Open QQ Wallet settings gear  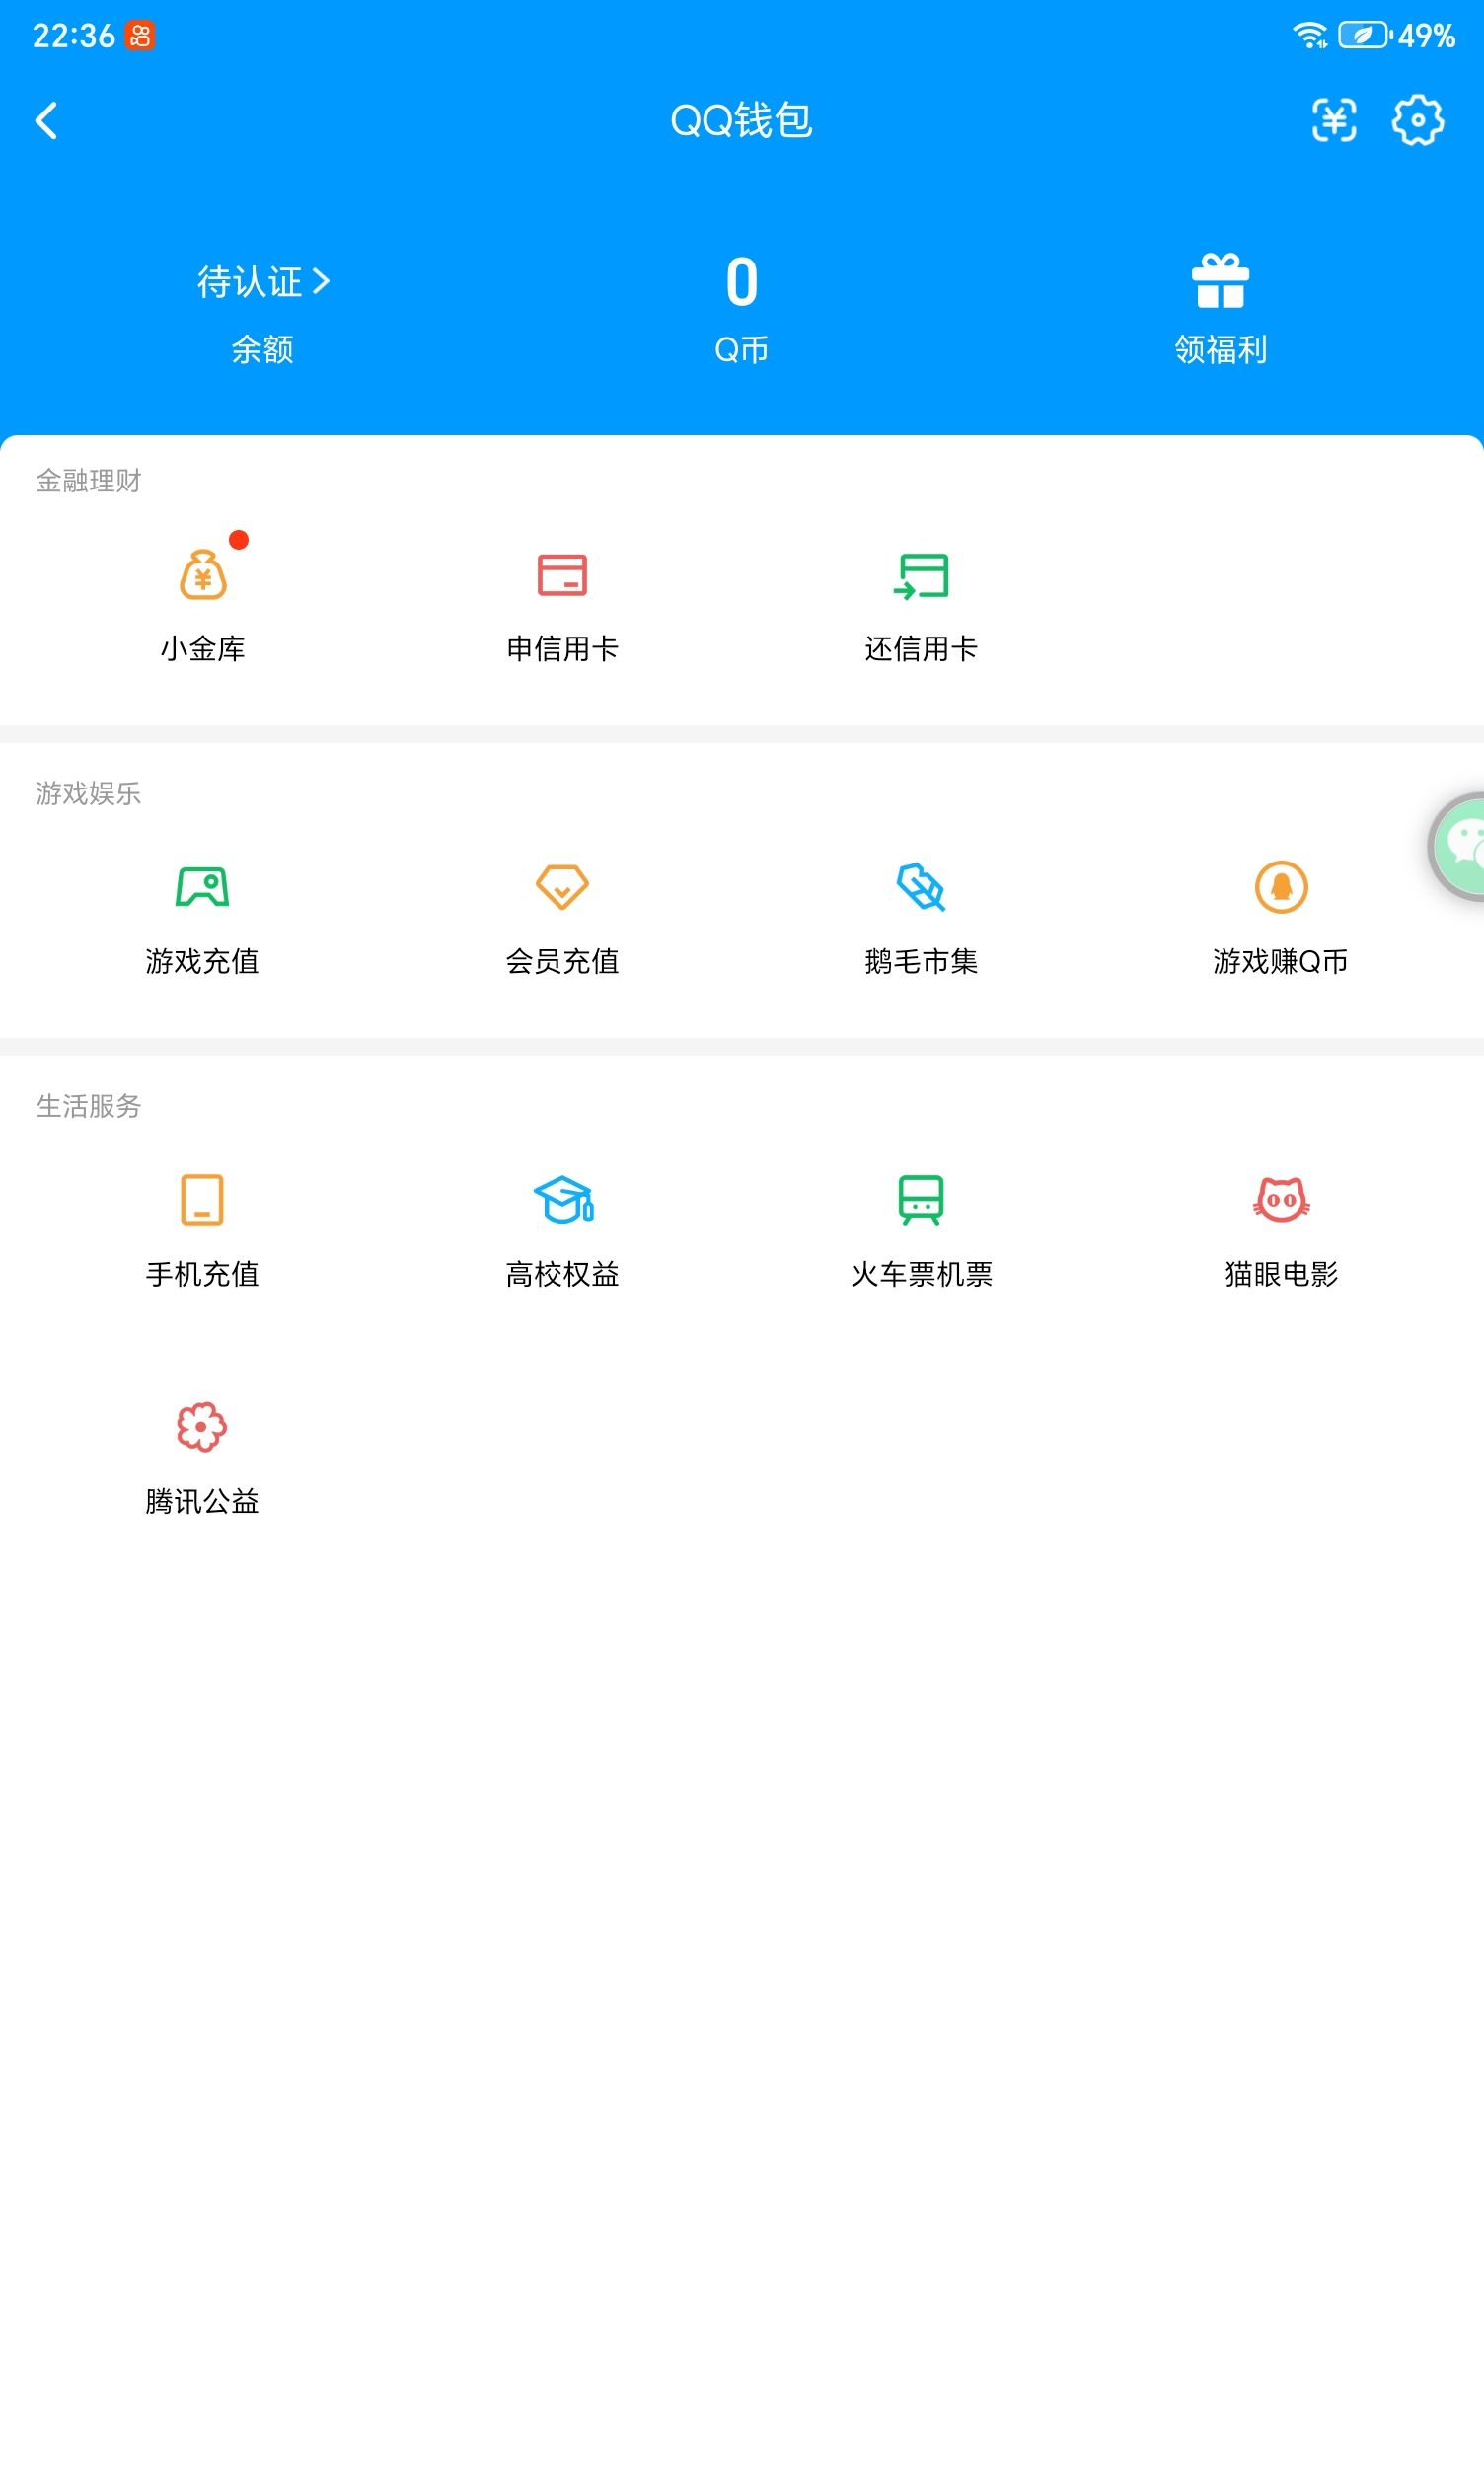(1417, 121)
